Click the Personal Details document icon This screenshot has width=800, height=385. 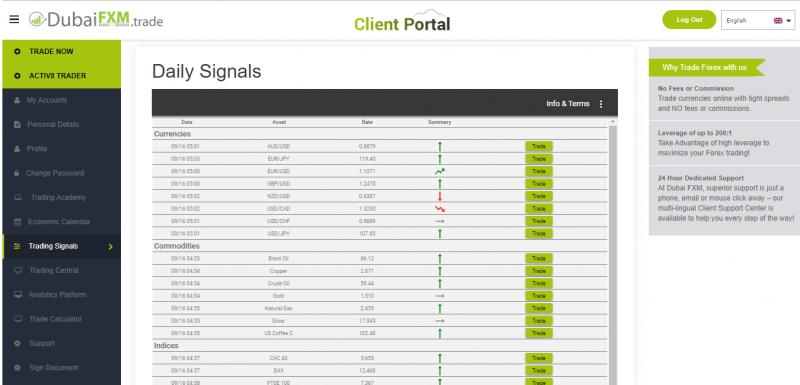coord(17,124)
